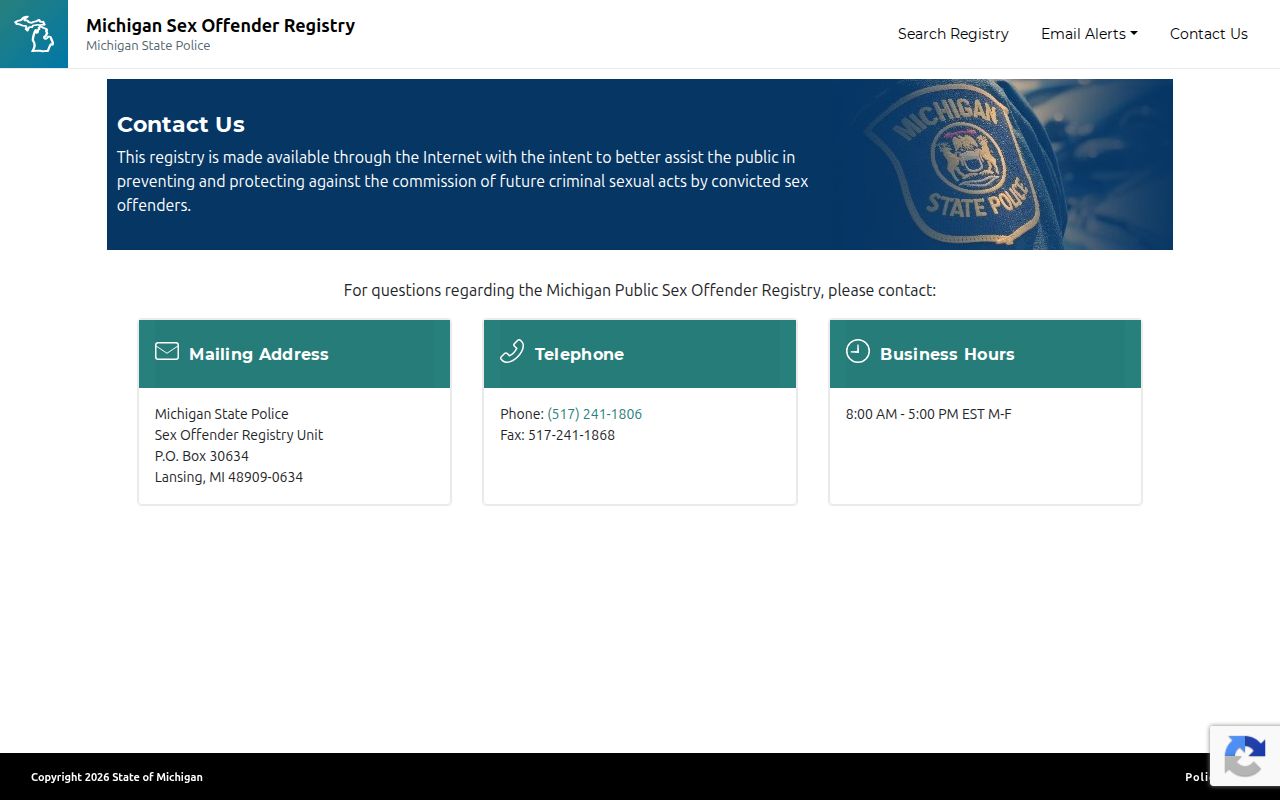
Task: Select the hours '8:00 AM - 5:00 PM EST M-F'
Action: 929,414
